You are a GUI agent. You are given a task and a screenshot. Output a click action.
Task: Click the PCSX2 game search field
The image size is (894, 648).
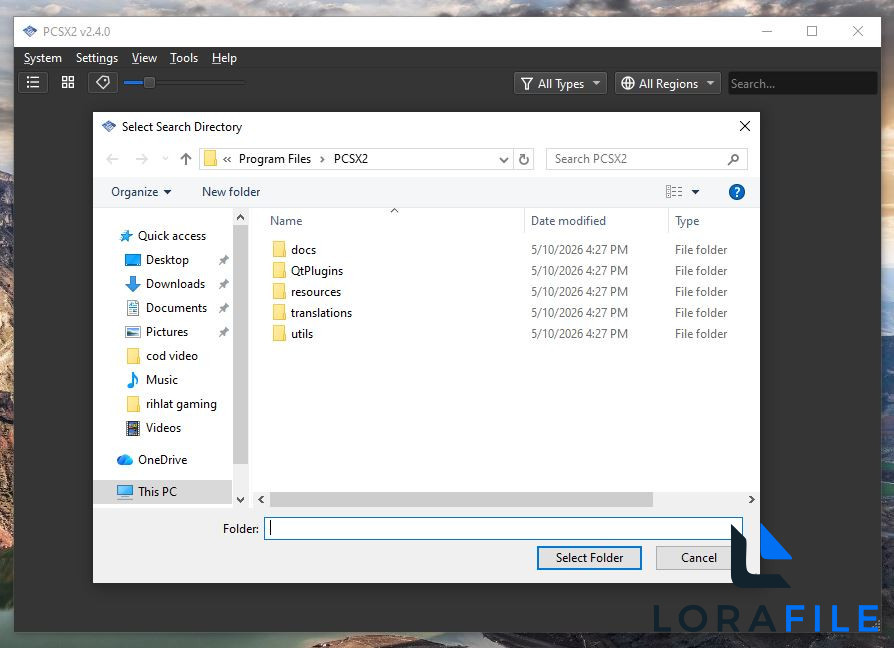tap(802, 83)
